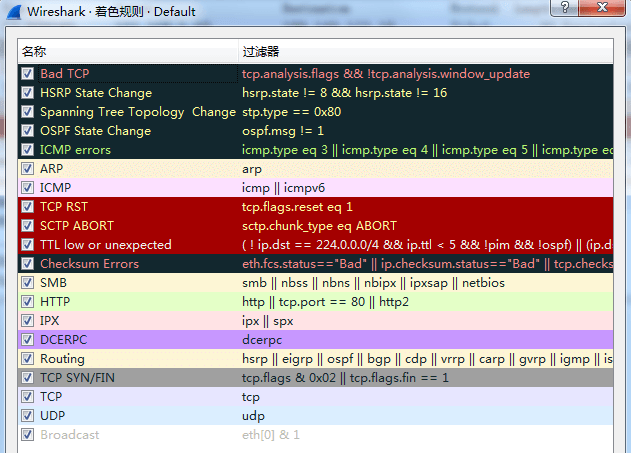The height and width of the screenshot is (453, 631).
Task: Select the Broadcast rule name
Action: [70, 434]
